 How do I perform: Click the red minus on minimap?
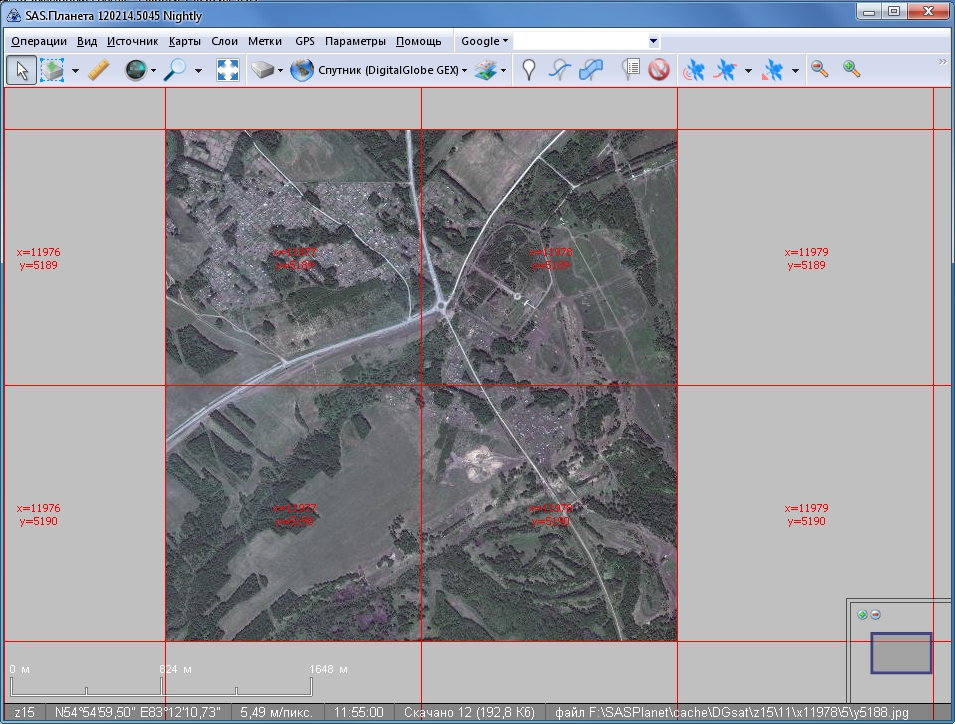pyautogui.click(x=876, y=614)
